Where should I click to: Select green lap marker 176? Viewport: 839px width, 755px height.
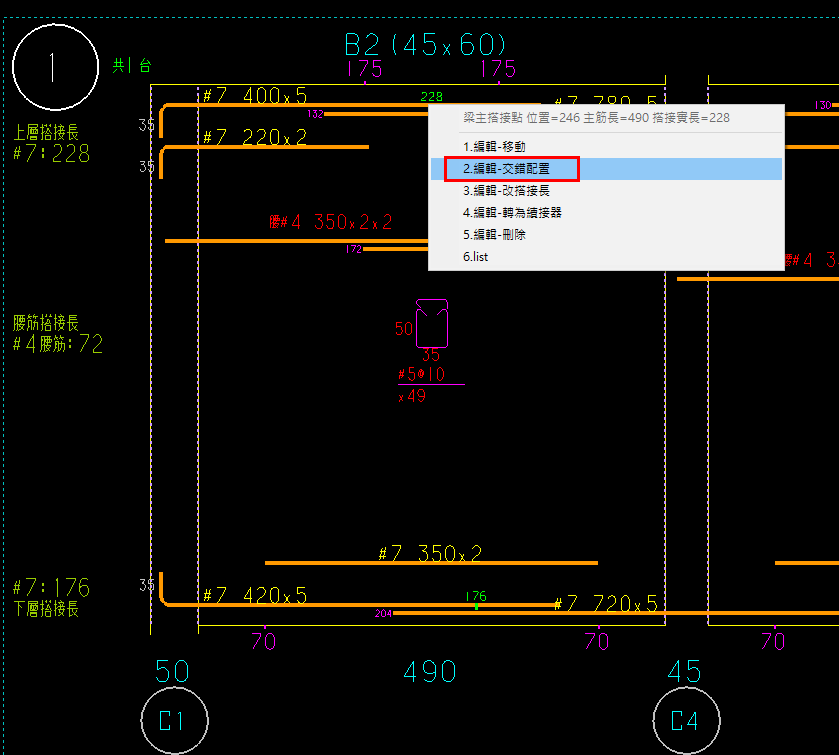476,596
